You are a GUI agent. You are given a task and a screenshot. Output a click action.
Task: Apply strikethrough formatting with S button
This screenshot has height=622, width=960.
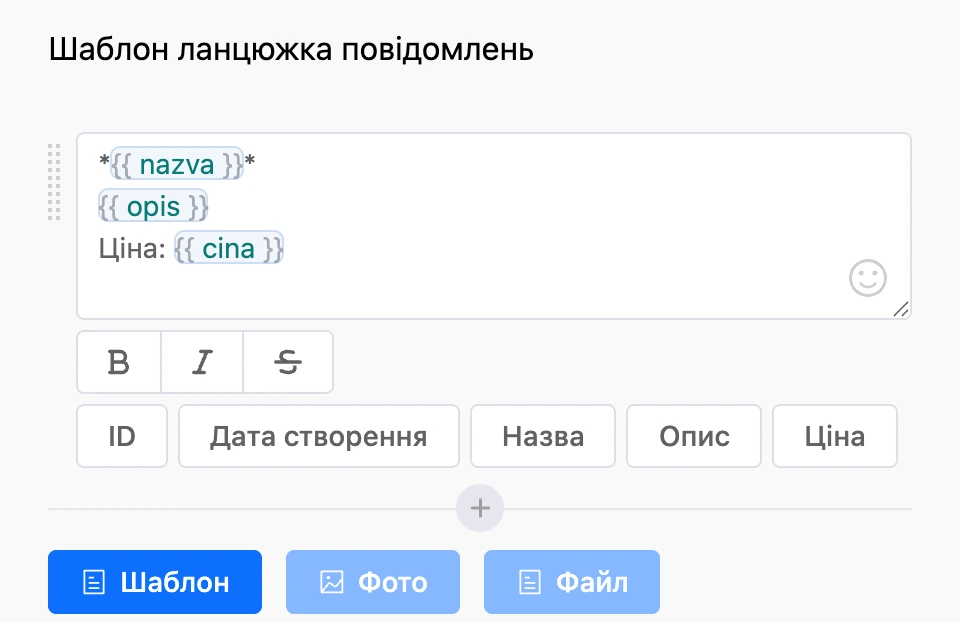point(288,362)
